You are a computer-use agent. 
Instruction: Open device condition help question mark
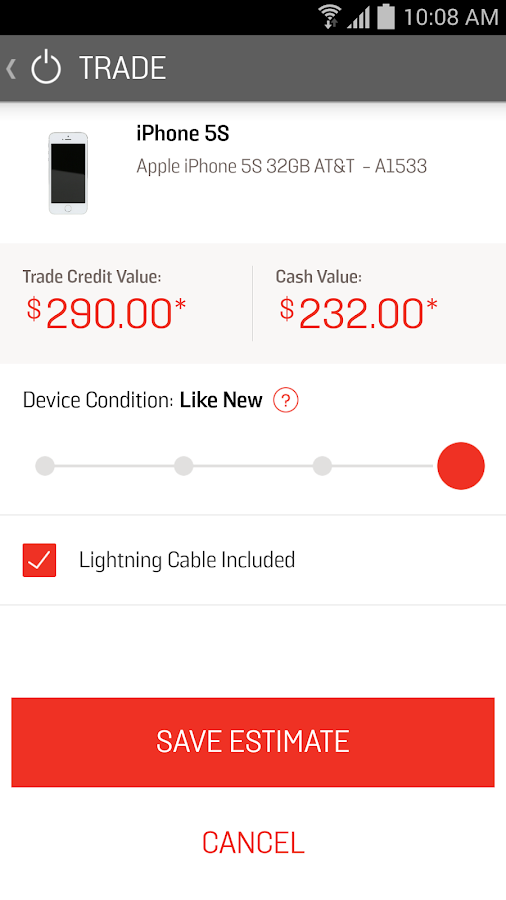pos(285,400)
